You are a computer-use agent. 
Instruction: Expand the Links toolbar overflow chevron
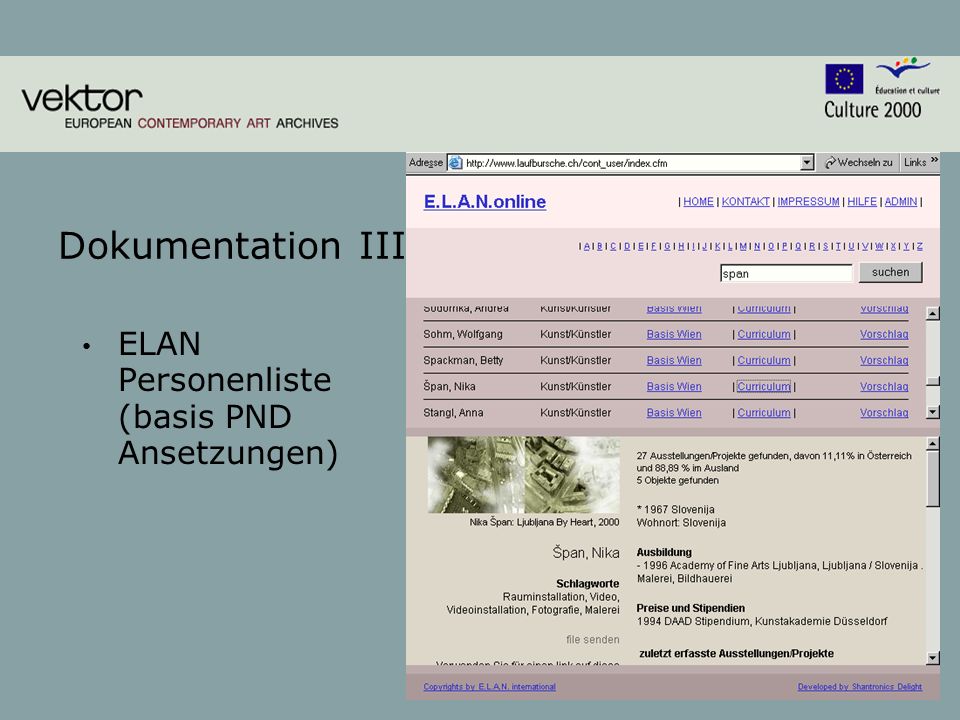click(934, 160)
